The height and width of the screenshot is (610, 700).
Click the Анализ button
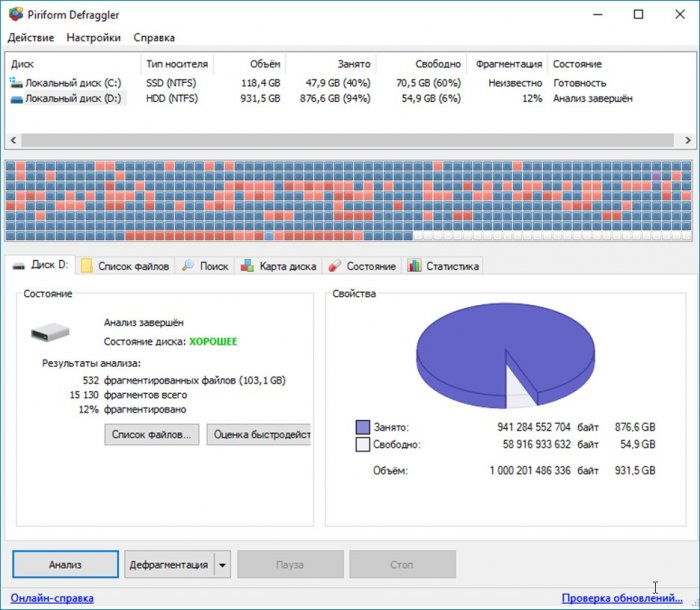[x=66, y=564]
